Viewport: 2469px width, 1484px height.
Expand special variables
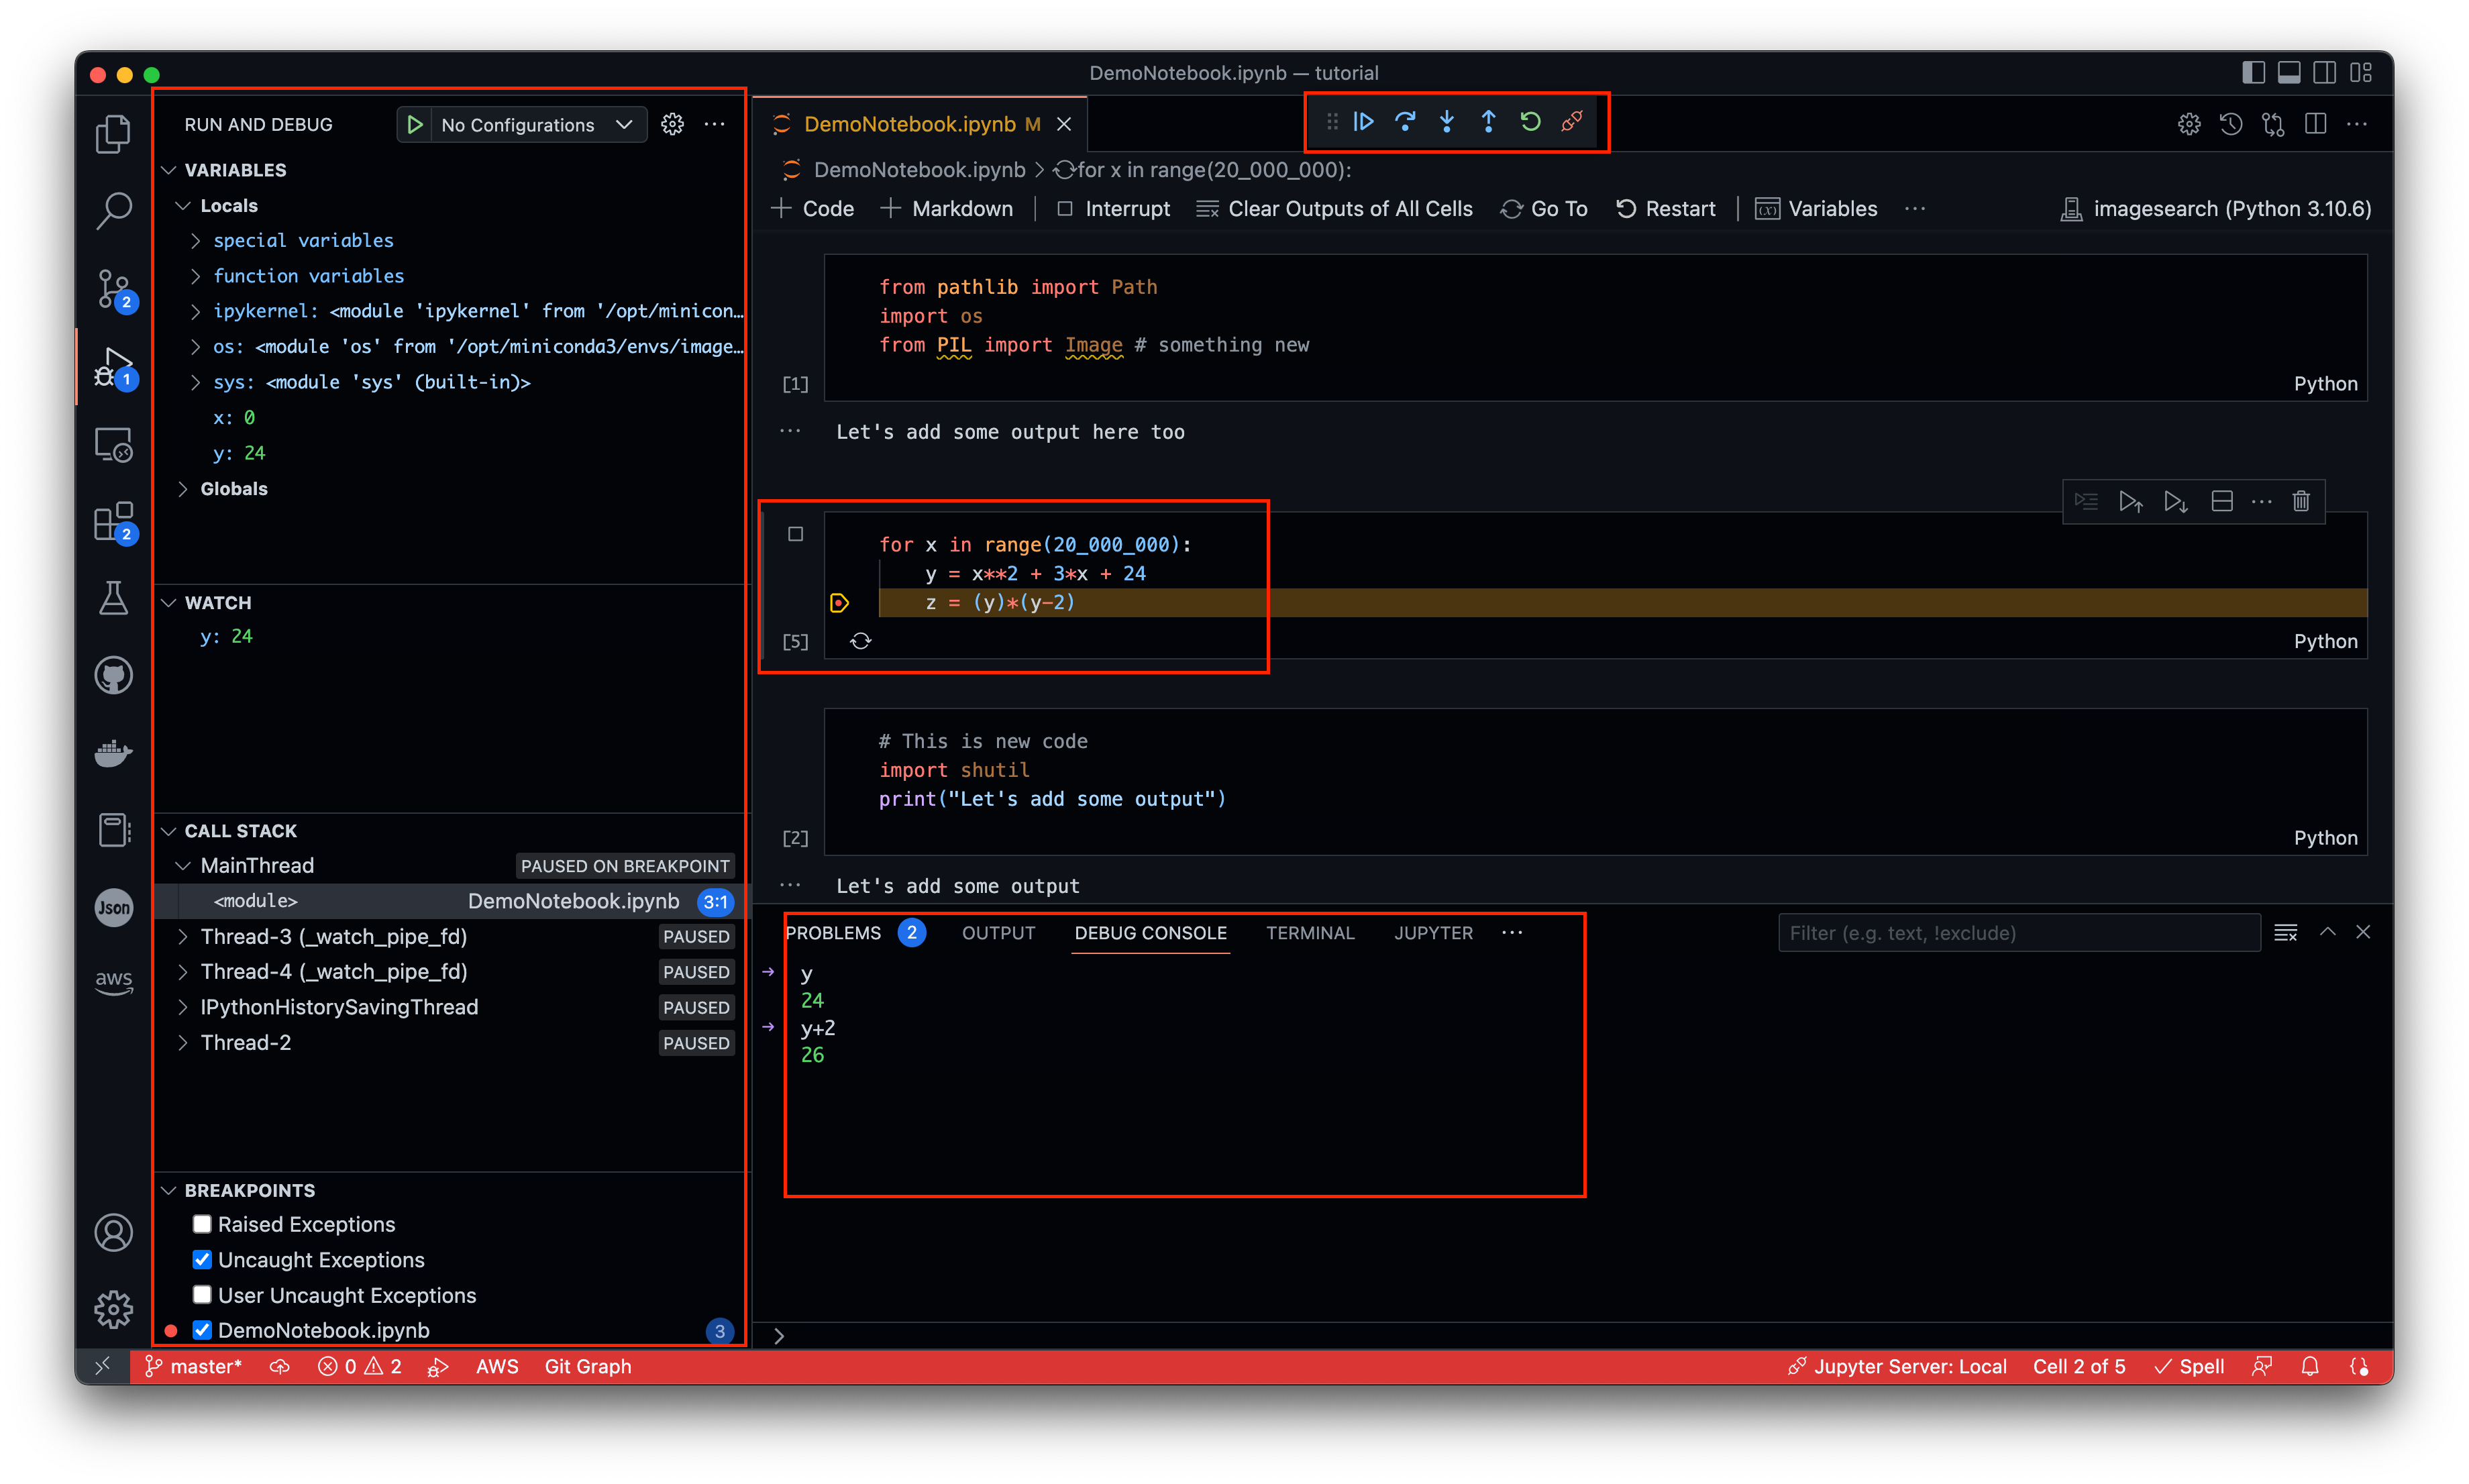click(196, 240)
